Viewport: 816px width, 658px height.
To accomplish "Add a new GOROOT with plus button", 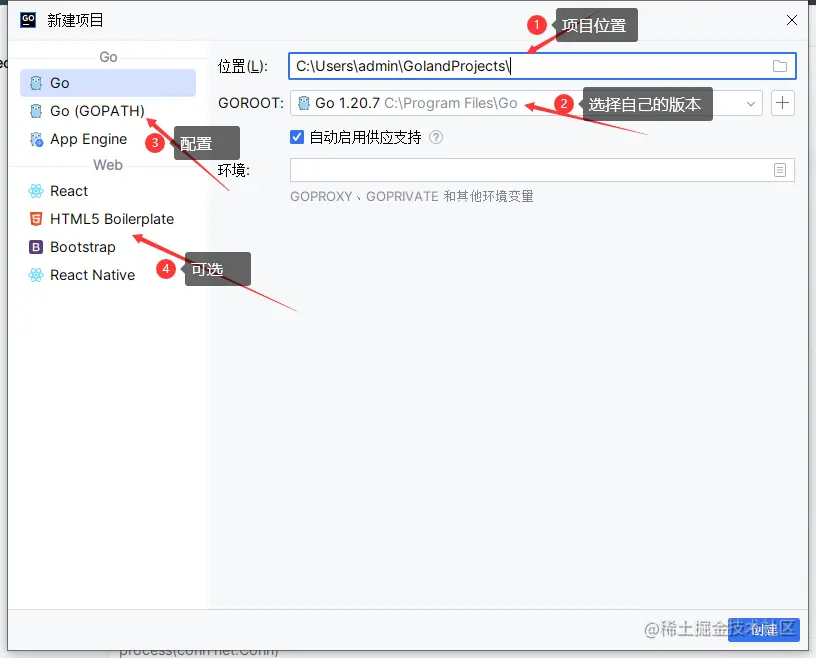I will click(782, 103).
